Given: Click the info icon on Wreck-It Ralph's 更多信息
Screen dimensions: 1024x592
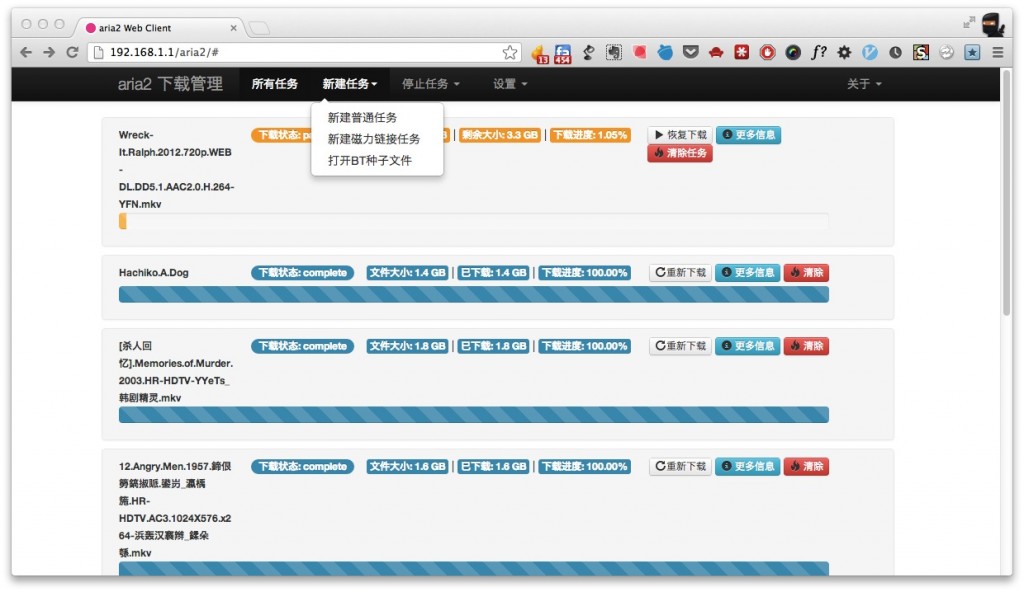Looking at the screenshot, I should (x=727, y=135).
